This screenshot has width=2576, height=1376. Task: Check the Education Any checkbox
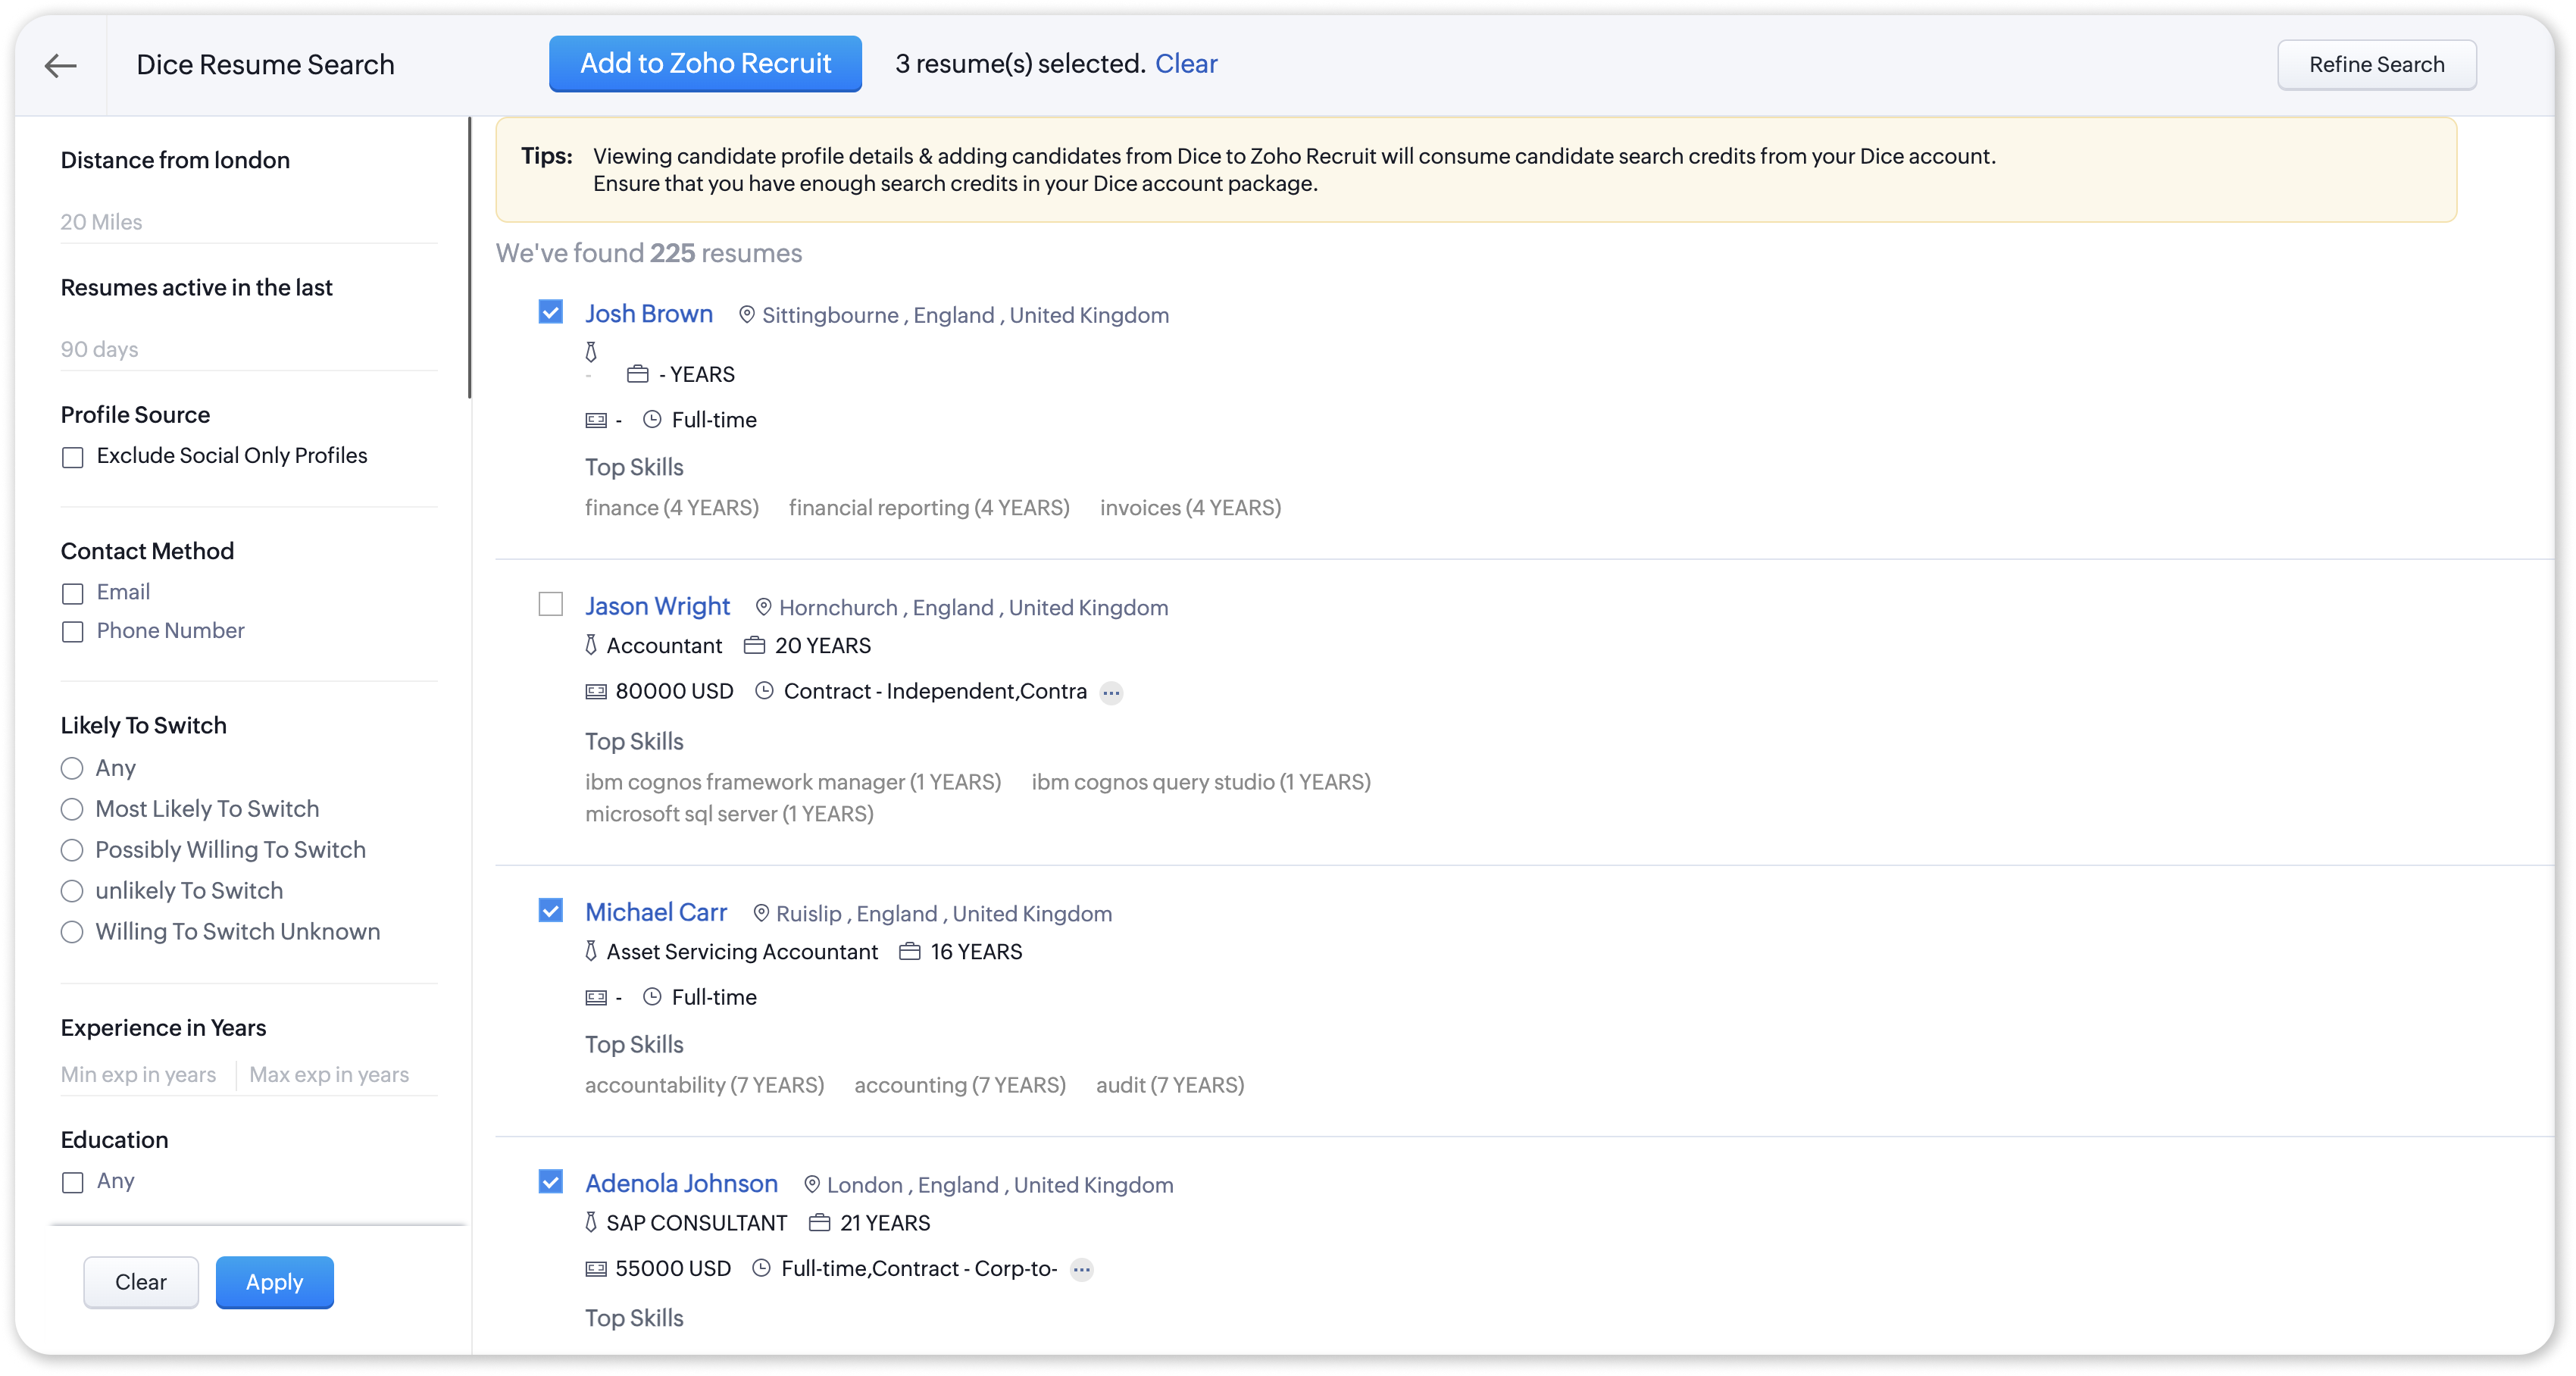pyautogui.click(x=72, y=1182)
